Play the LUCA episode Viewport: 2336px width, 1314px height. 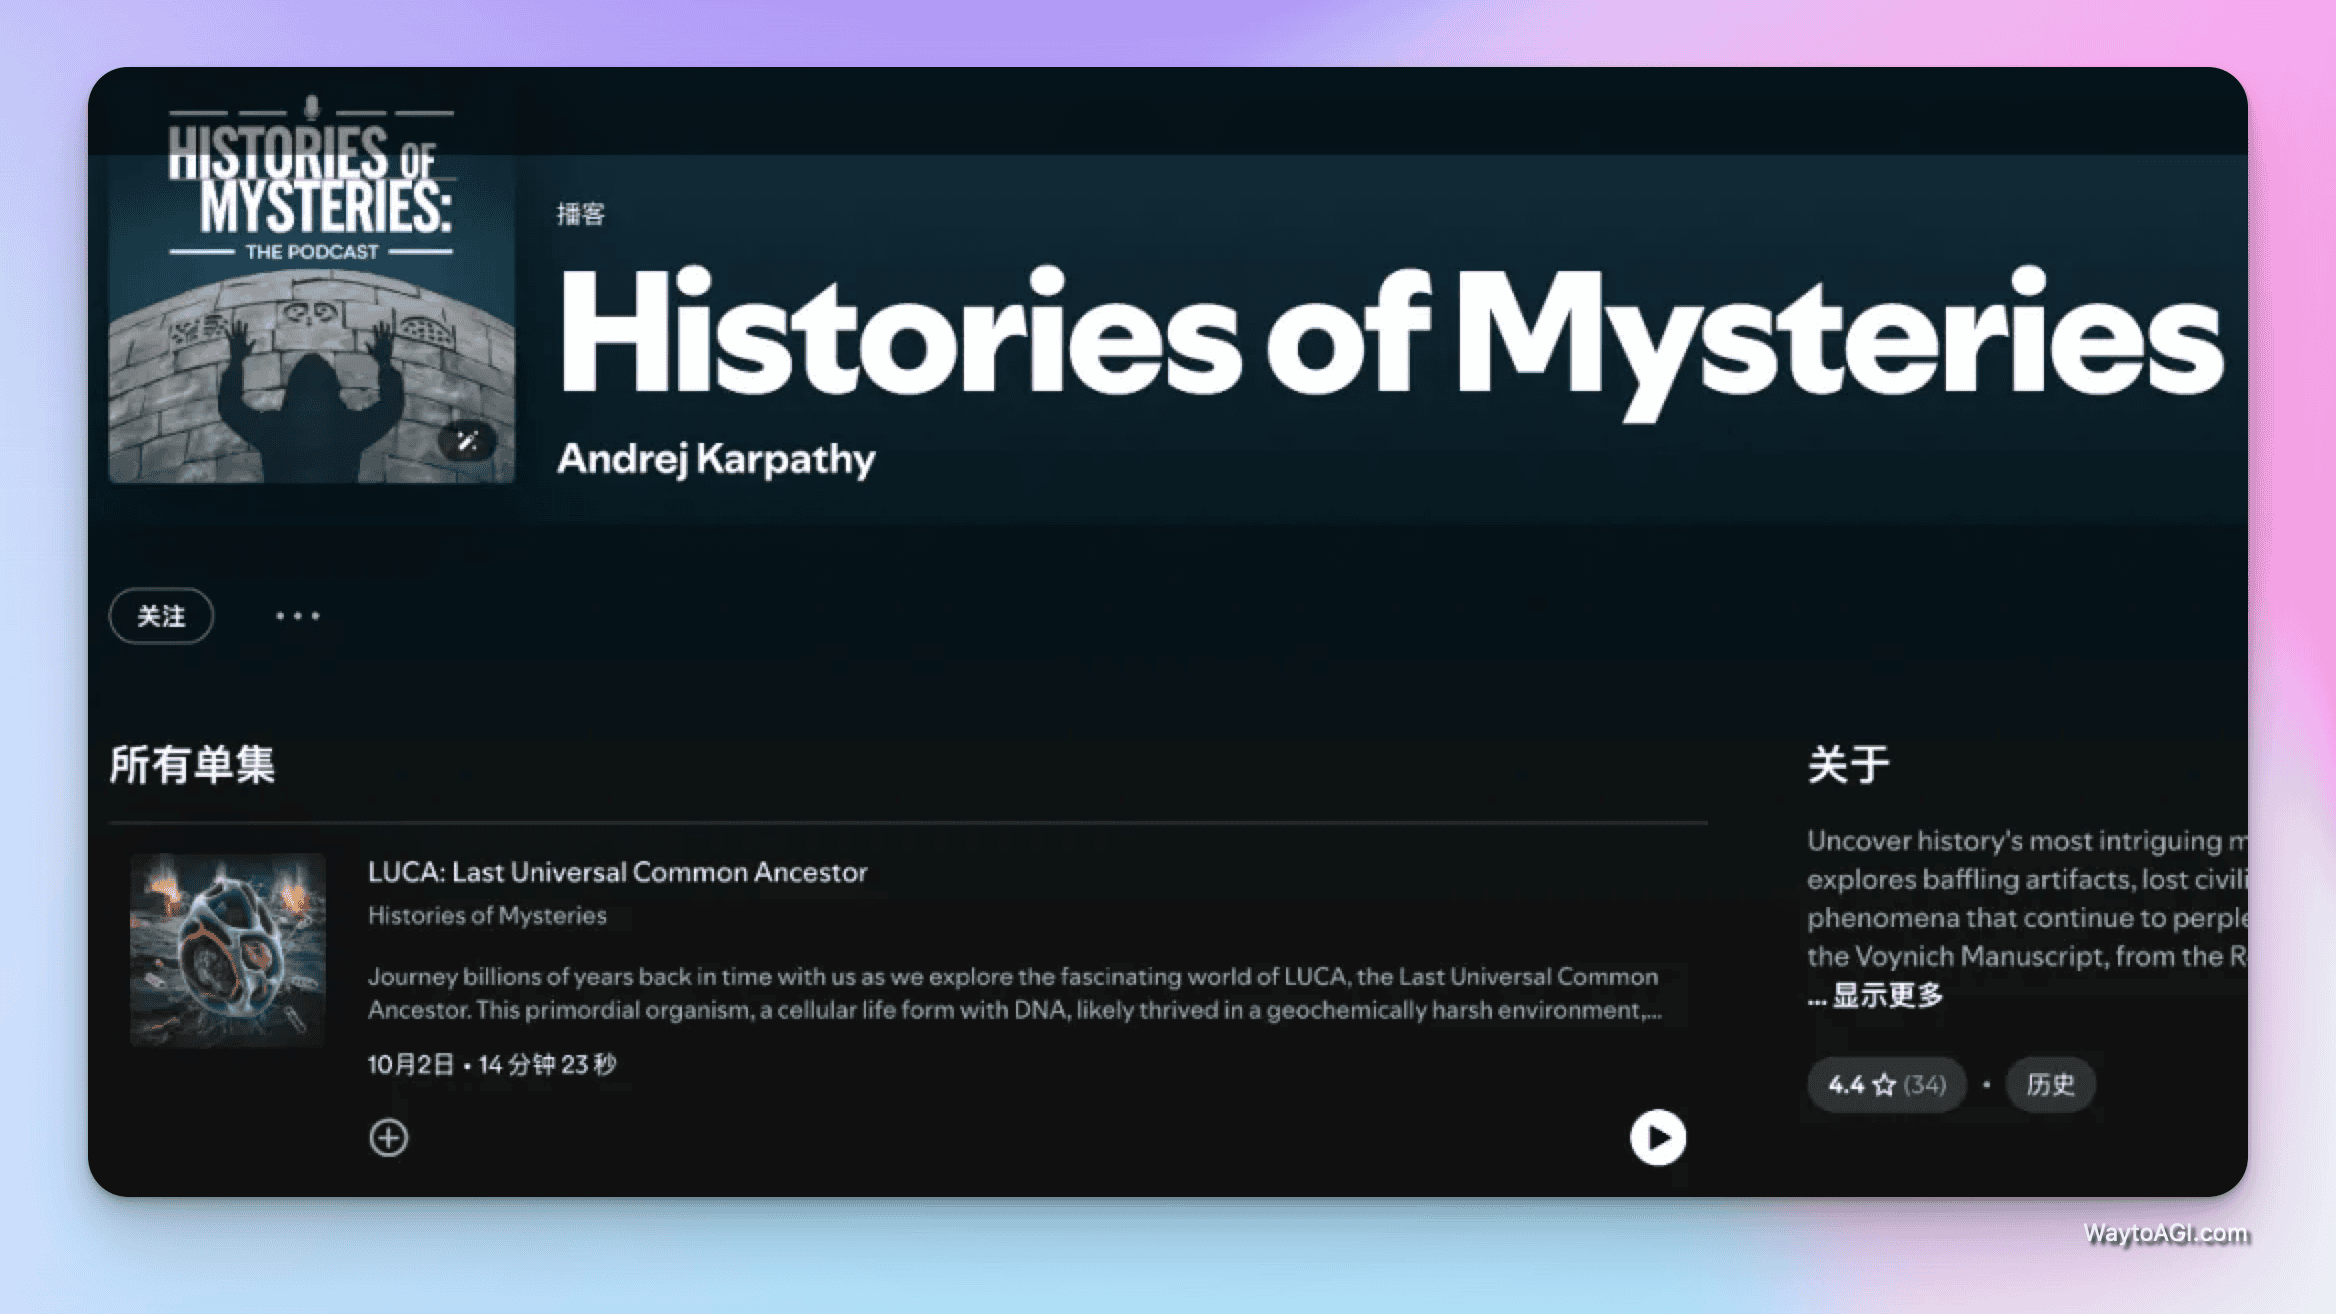click(1657, 1137)
